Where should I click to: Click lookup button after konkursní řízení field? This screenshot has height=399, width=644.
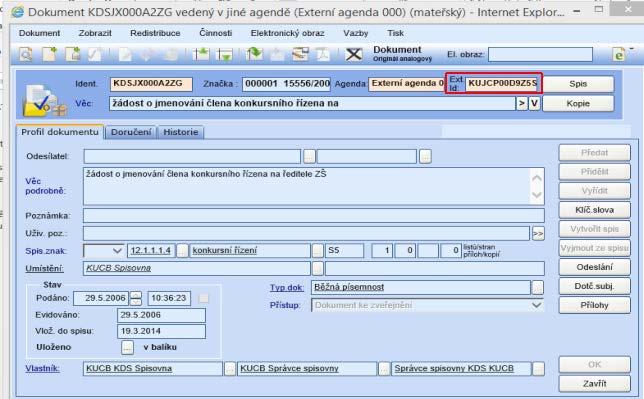[317, 251]
